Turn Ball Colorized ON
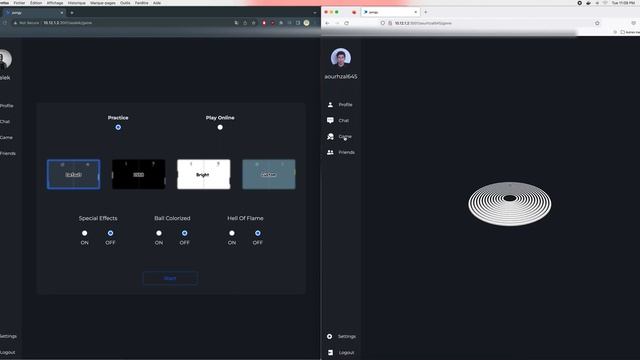This screenshot has width=640, height=360. 159,233
